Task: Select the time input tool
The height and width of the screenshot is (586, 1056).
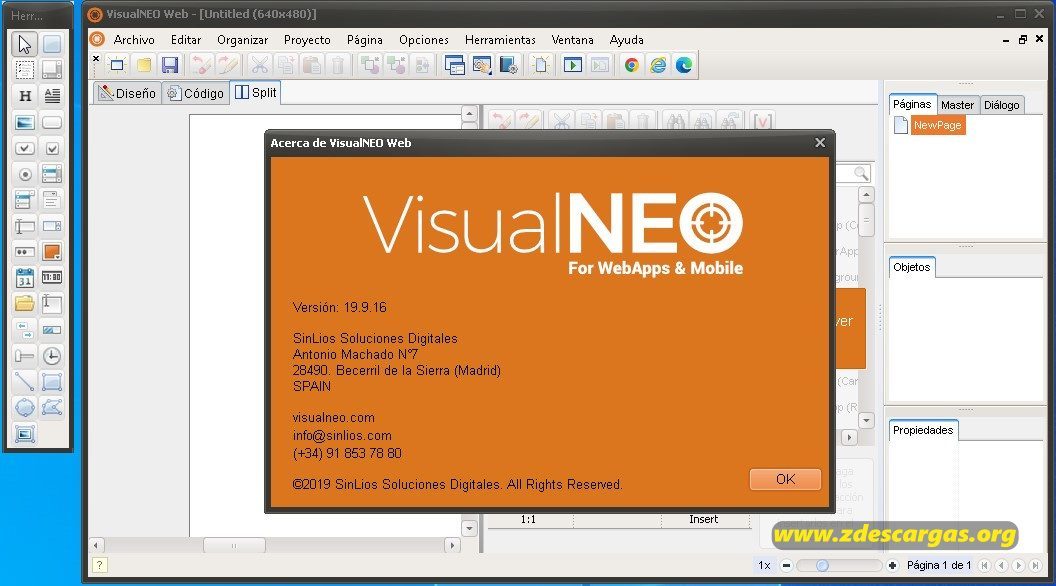Action: [x=52, y=278]
